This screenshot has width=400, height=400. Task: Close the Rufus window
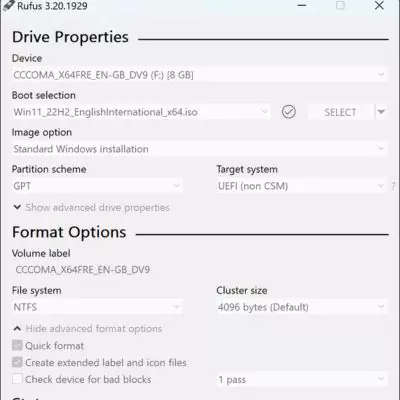(x=379, y=5)
